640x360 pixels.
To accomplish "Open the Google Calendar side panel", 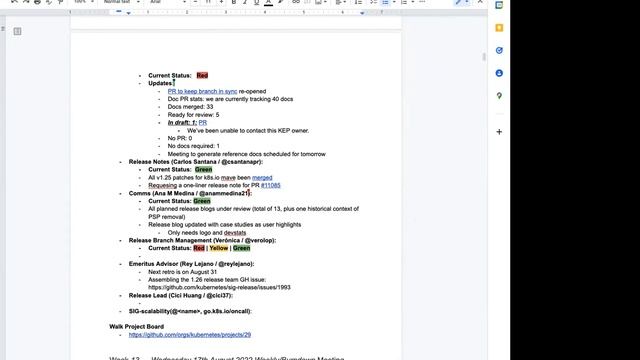I will 499,5.
